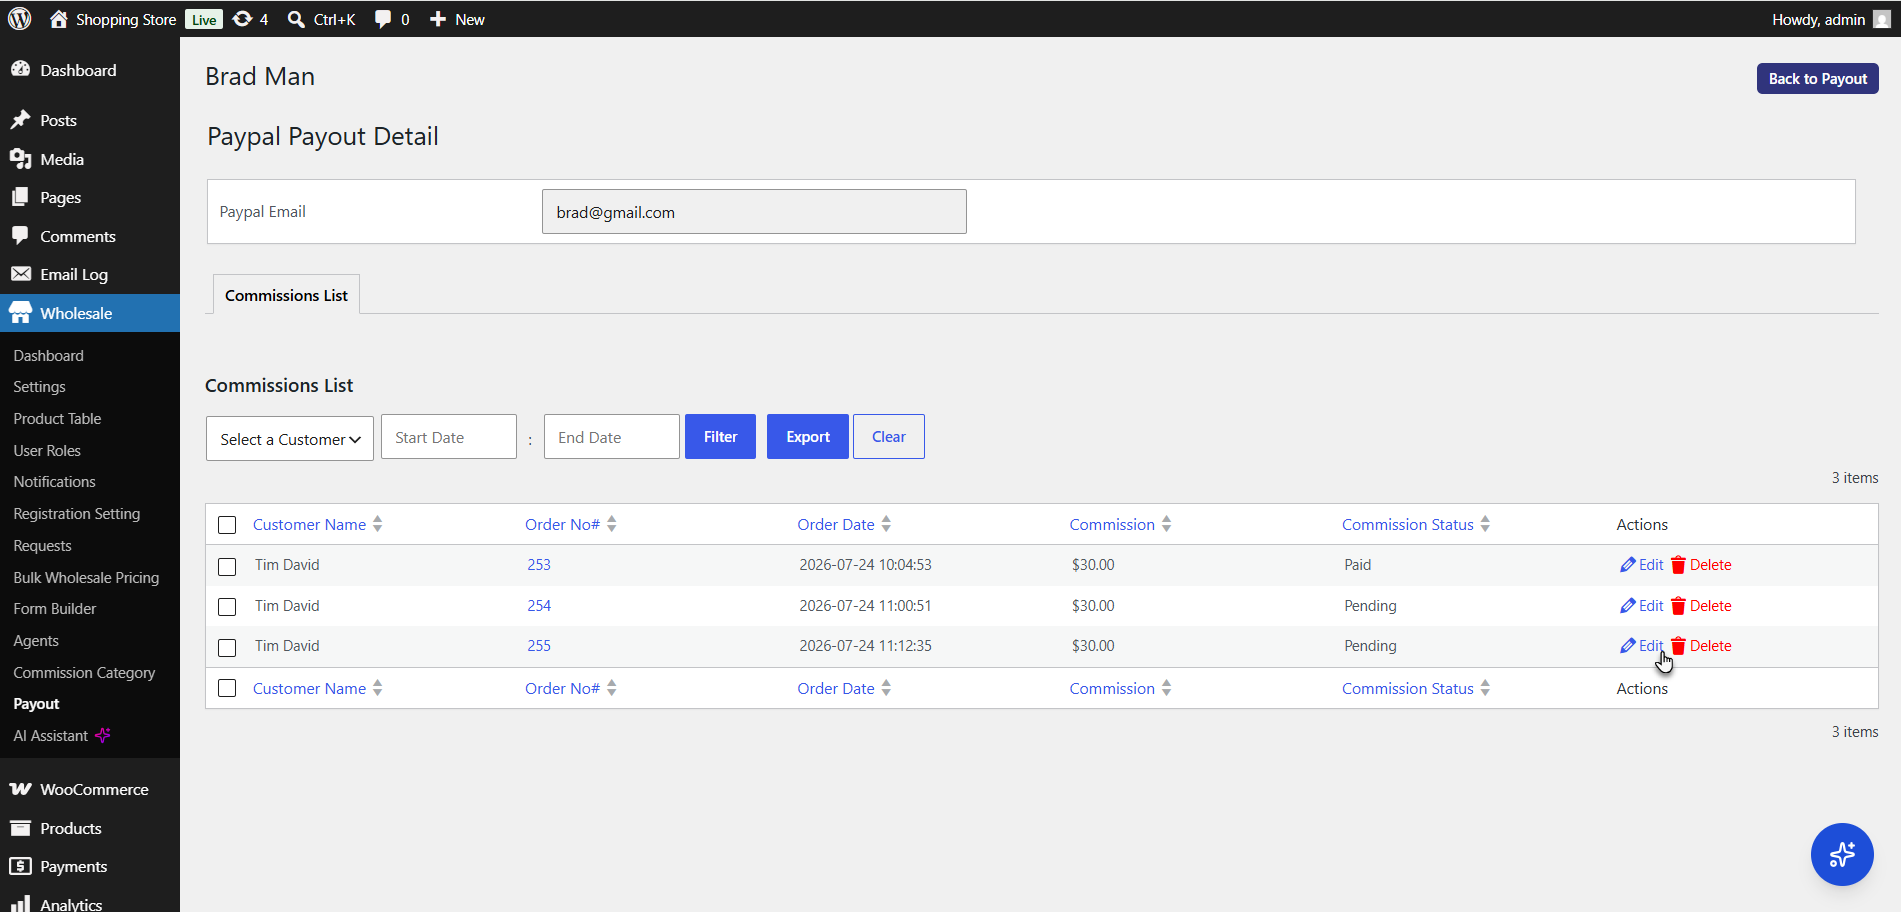Click the Paypal Email field

pos(754,212)
